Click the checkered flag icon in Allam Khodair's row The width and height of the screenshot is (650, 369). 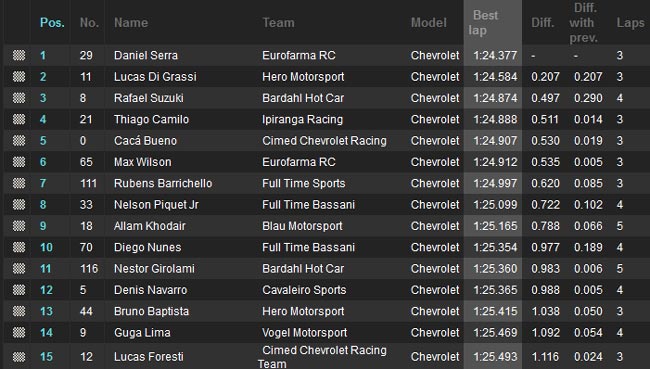[x=19, y=226]
